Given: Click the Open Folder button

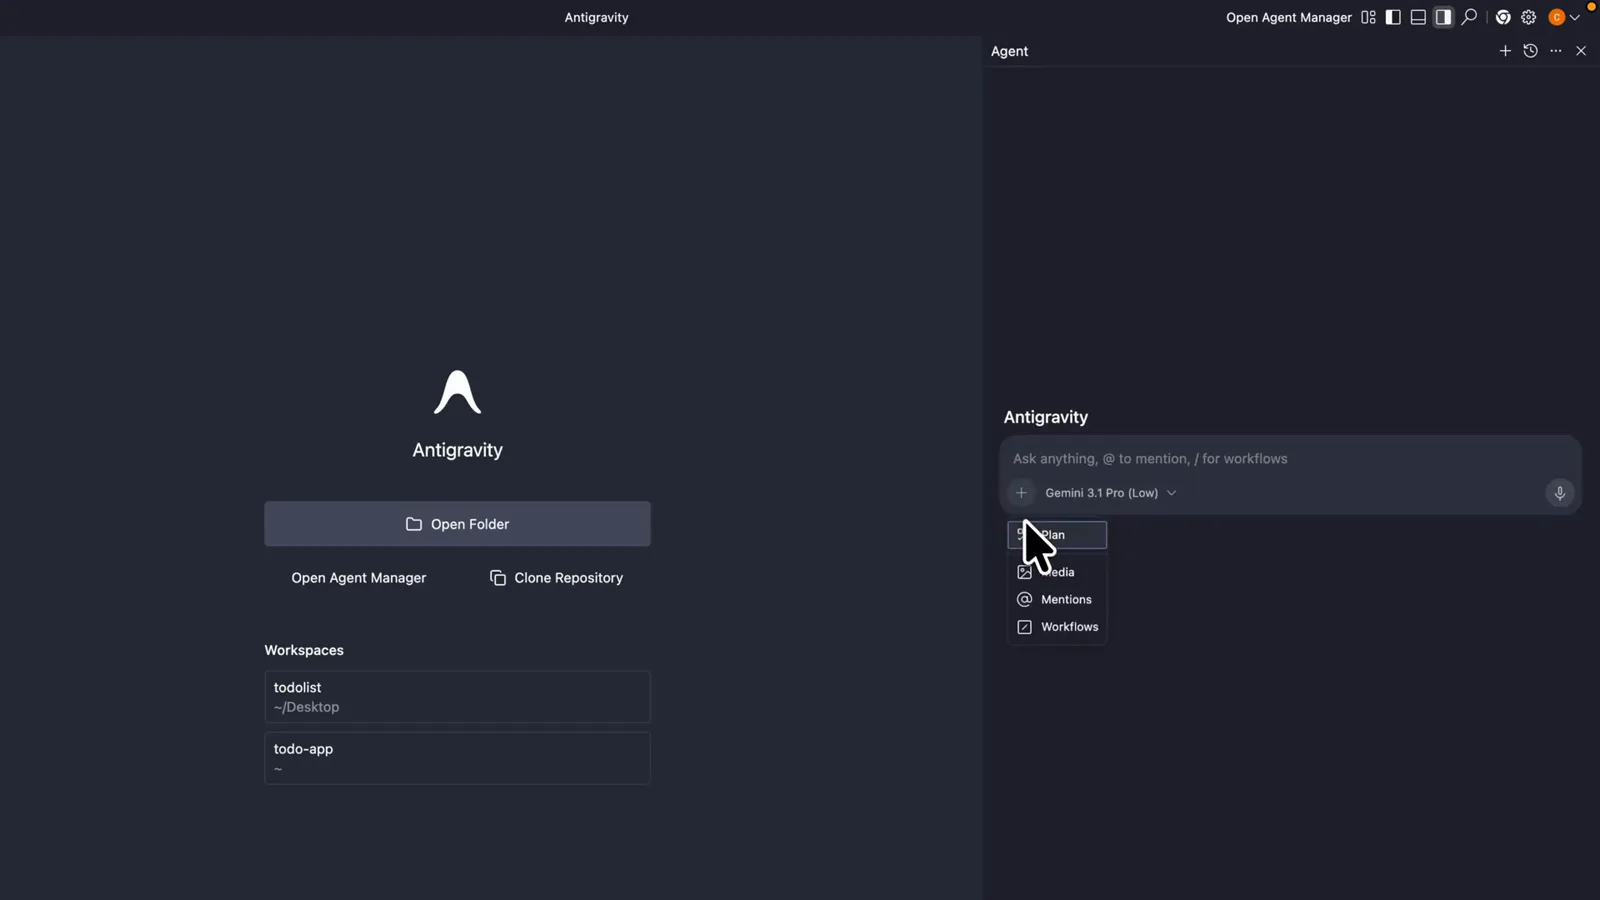Looking at the screenshot, I should pyautogui.click(x=457, y=524).
